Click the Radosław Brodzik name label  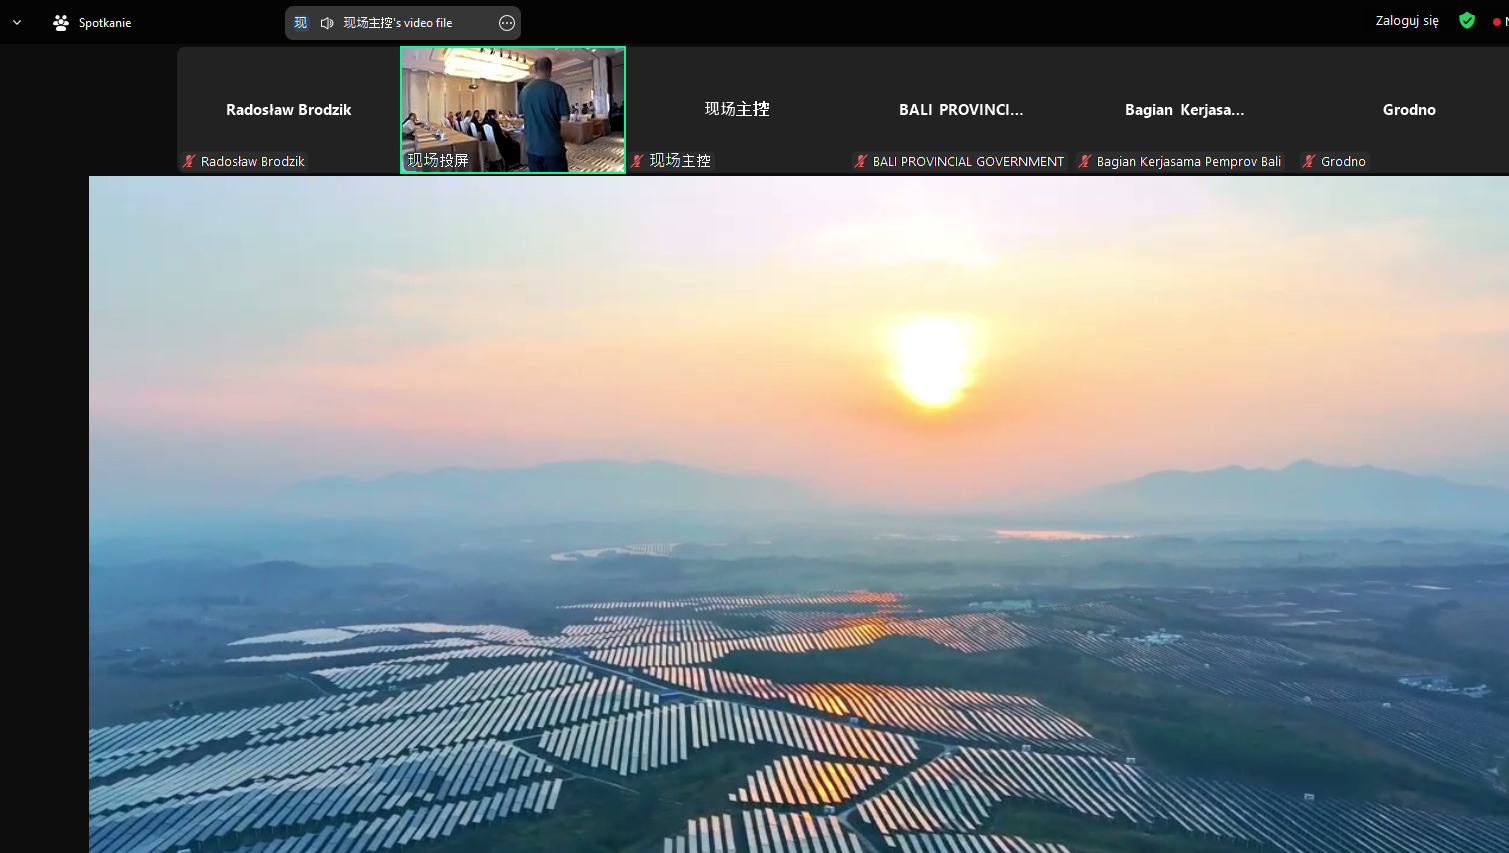pyautogui.click(x=253, y=161)
